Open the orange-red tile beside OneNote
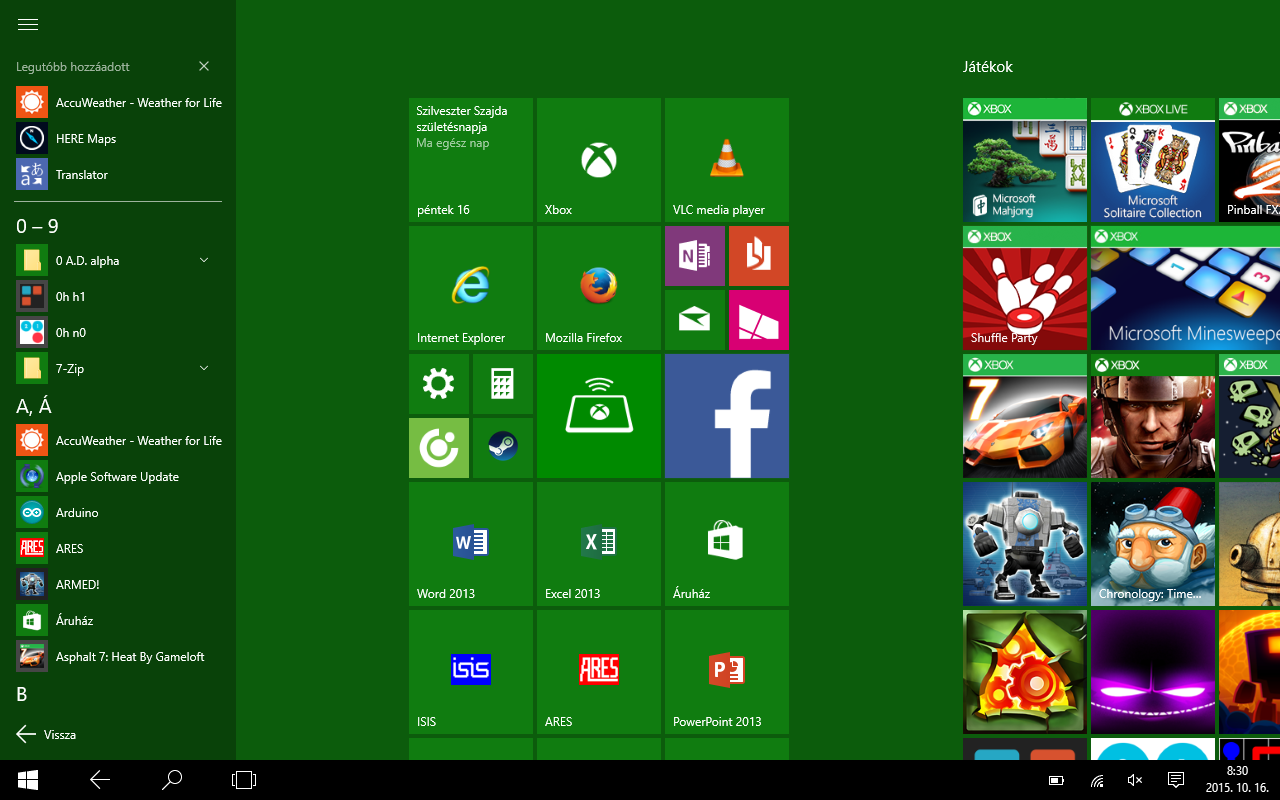This screenshot has height=800, width=1280. (759, 256)
